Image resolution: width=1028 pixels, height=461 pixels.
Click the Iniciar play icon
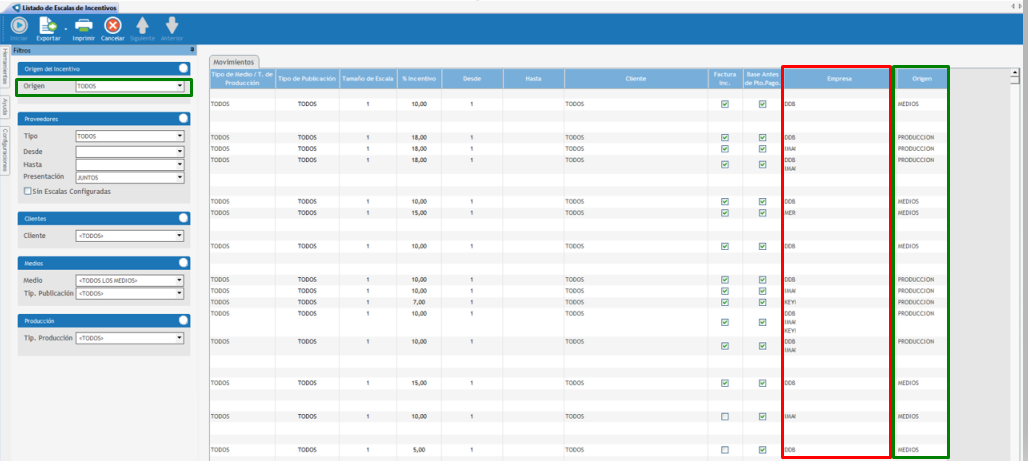[19, 25]
